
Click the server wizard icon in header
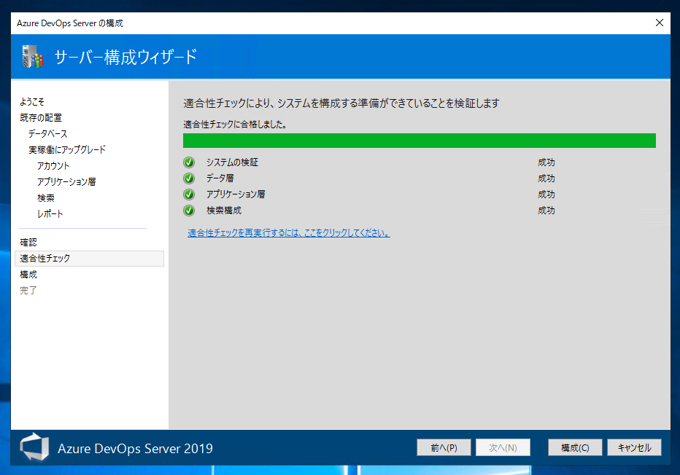click(x=33, y=56)
